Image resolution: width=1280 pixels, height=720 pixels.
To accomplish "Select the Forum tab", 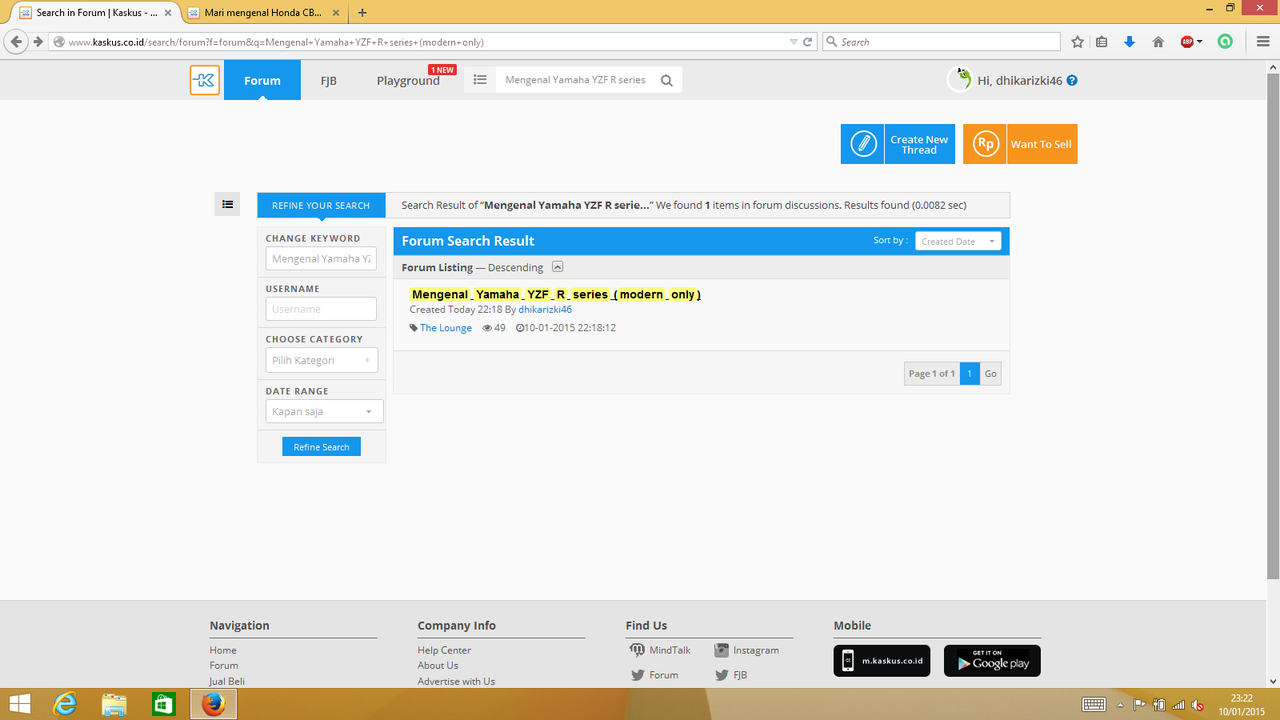I will pos(262,80).
